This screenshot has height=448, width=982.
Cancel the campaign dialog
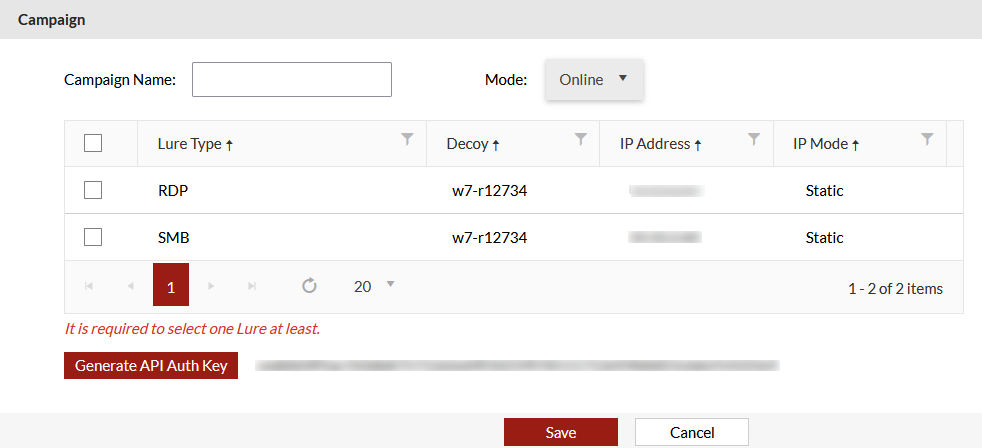pos(692,432)
